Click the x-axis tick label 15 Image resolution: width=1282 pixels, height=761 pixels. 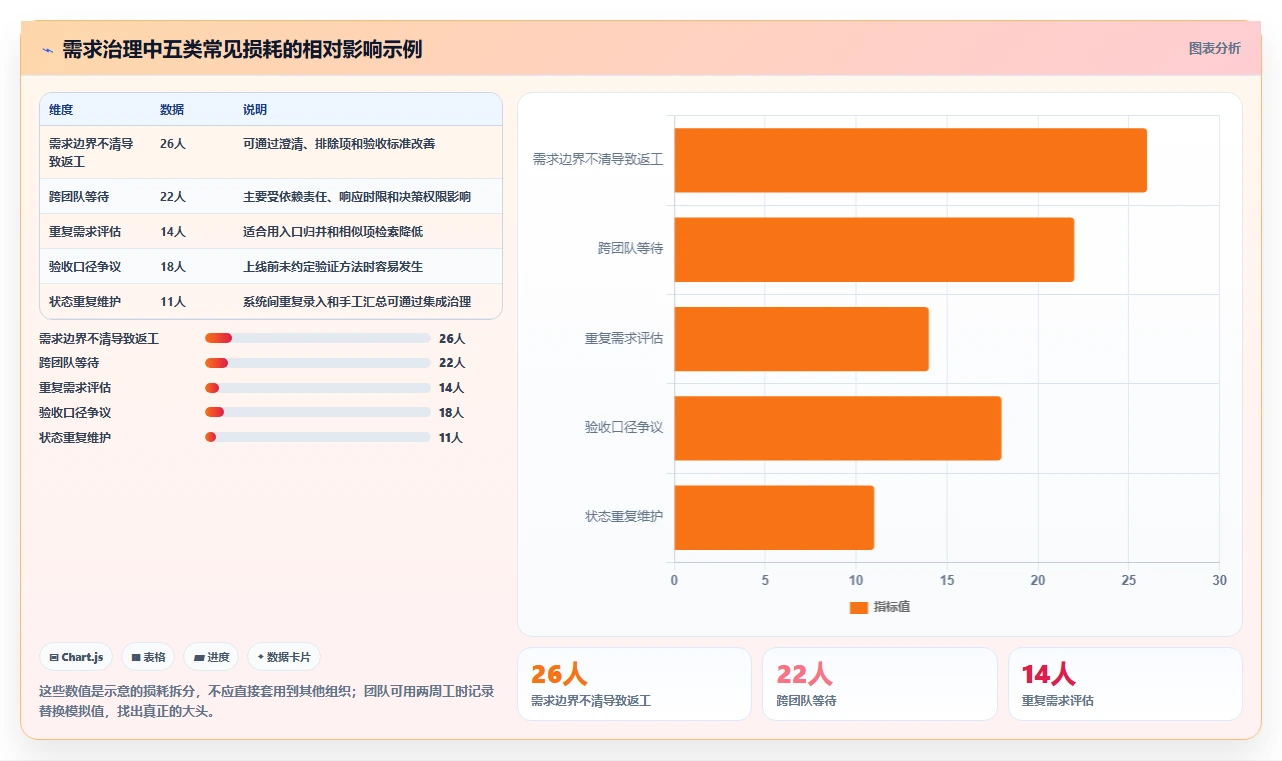[947, 580]
